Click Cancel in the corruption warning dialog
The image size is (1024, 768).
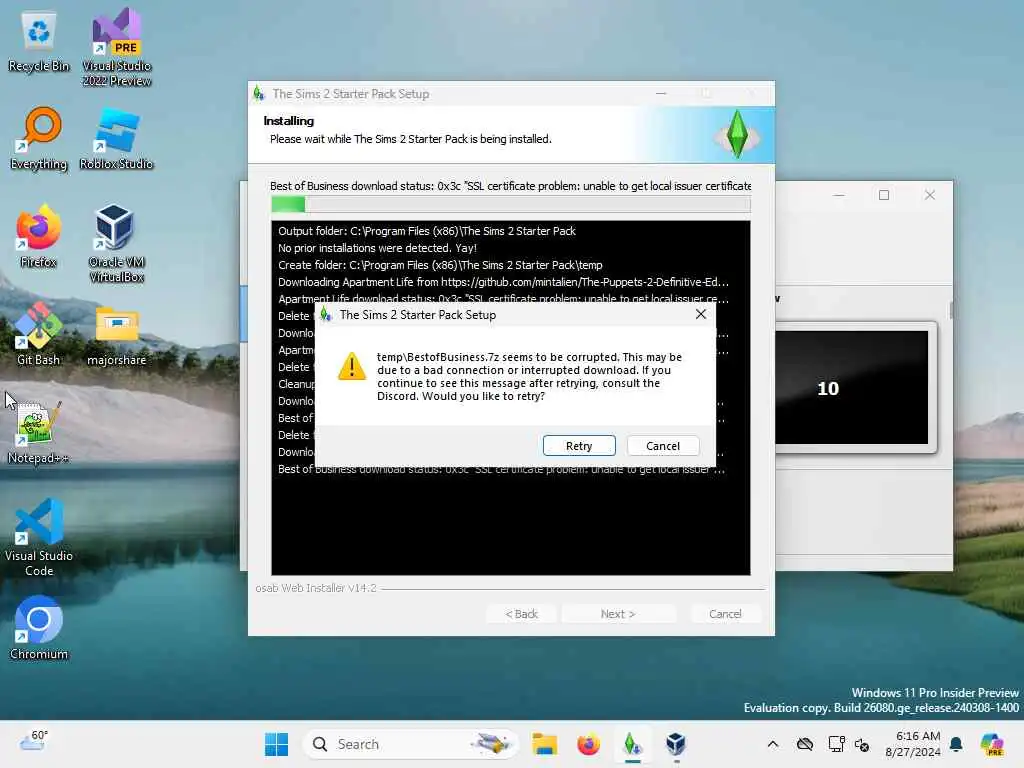(x=662, y=445)
